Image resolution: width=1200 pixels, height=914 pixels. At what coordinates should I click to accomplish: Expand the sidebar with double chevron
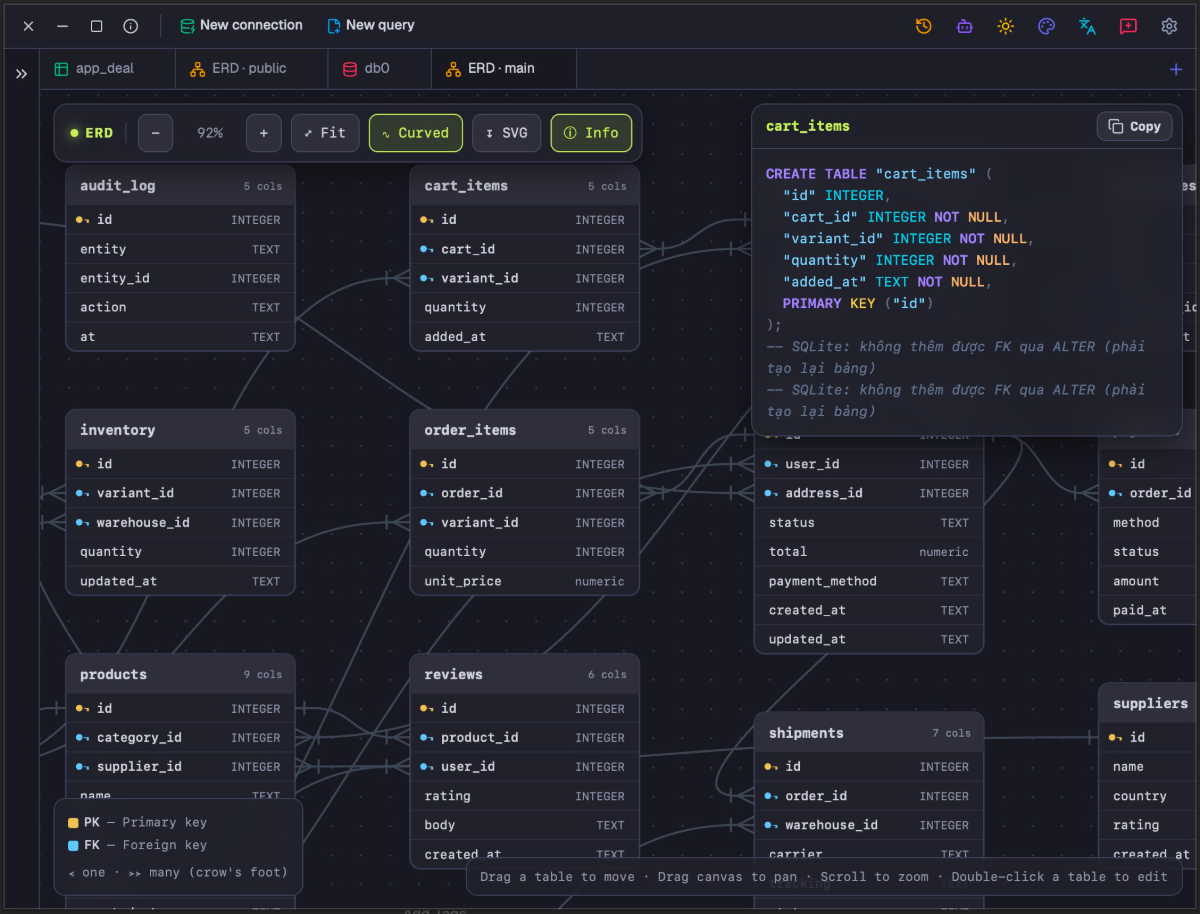[21, 74]
